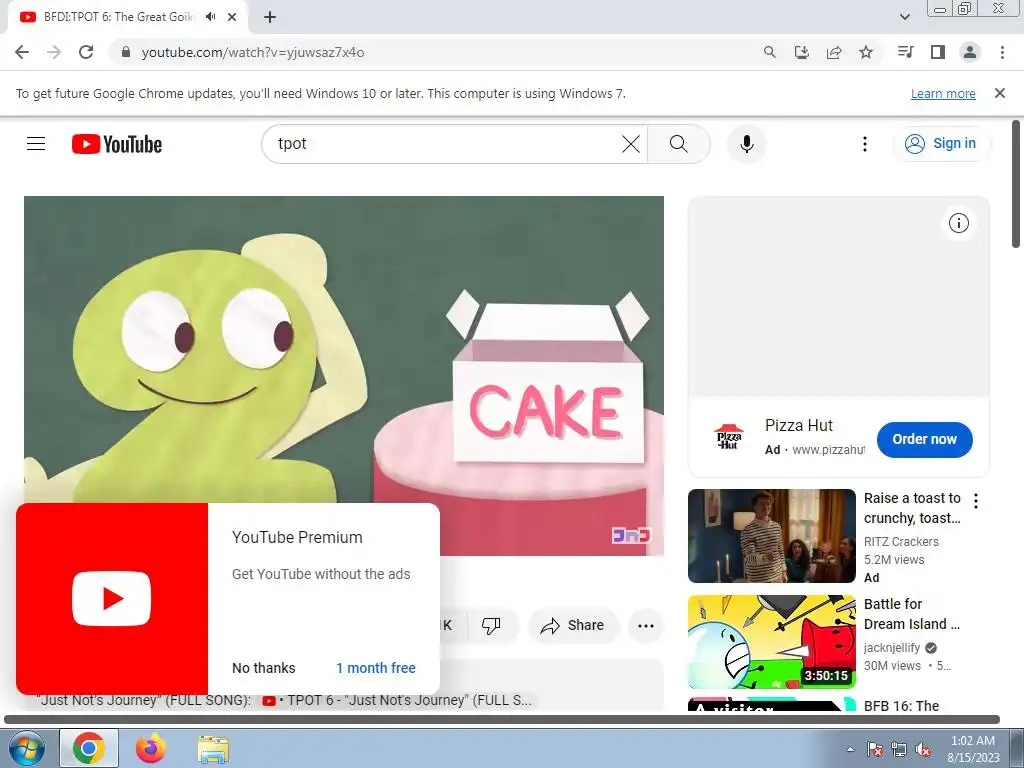
Task: Go to YouTube home via logo
Action: click(x=117, y=144)
